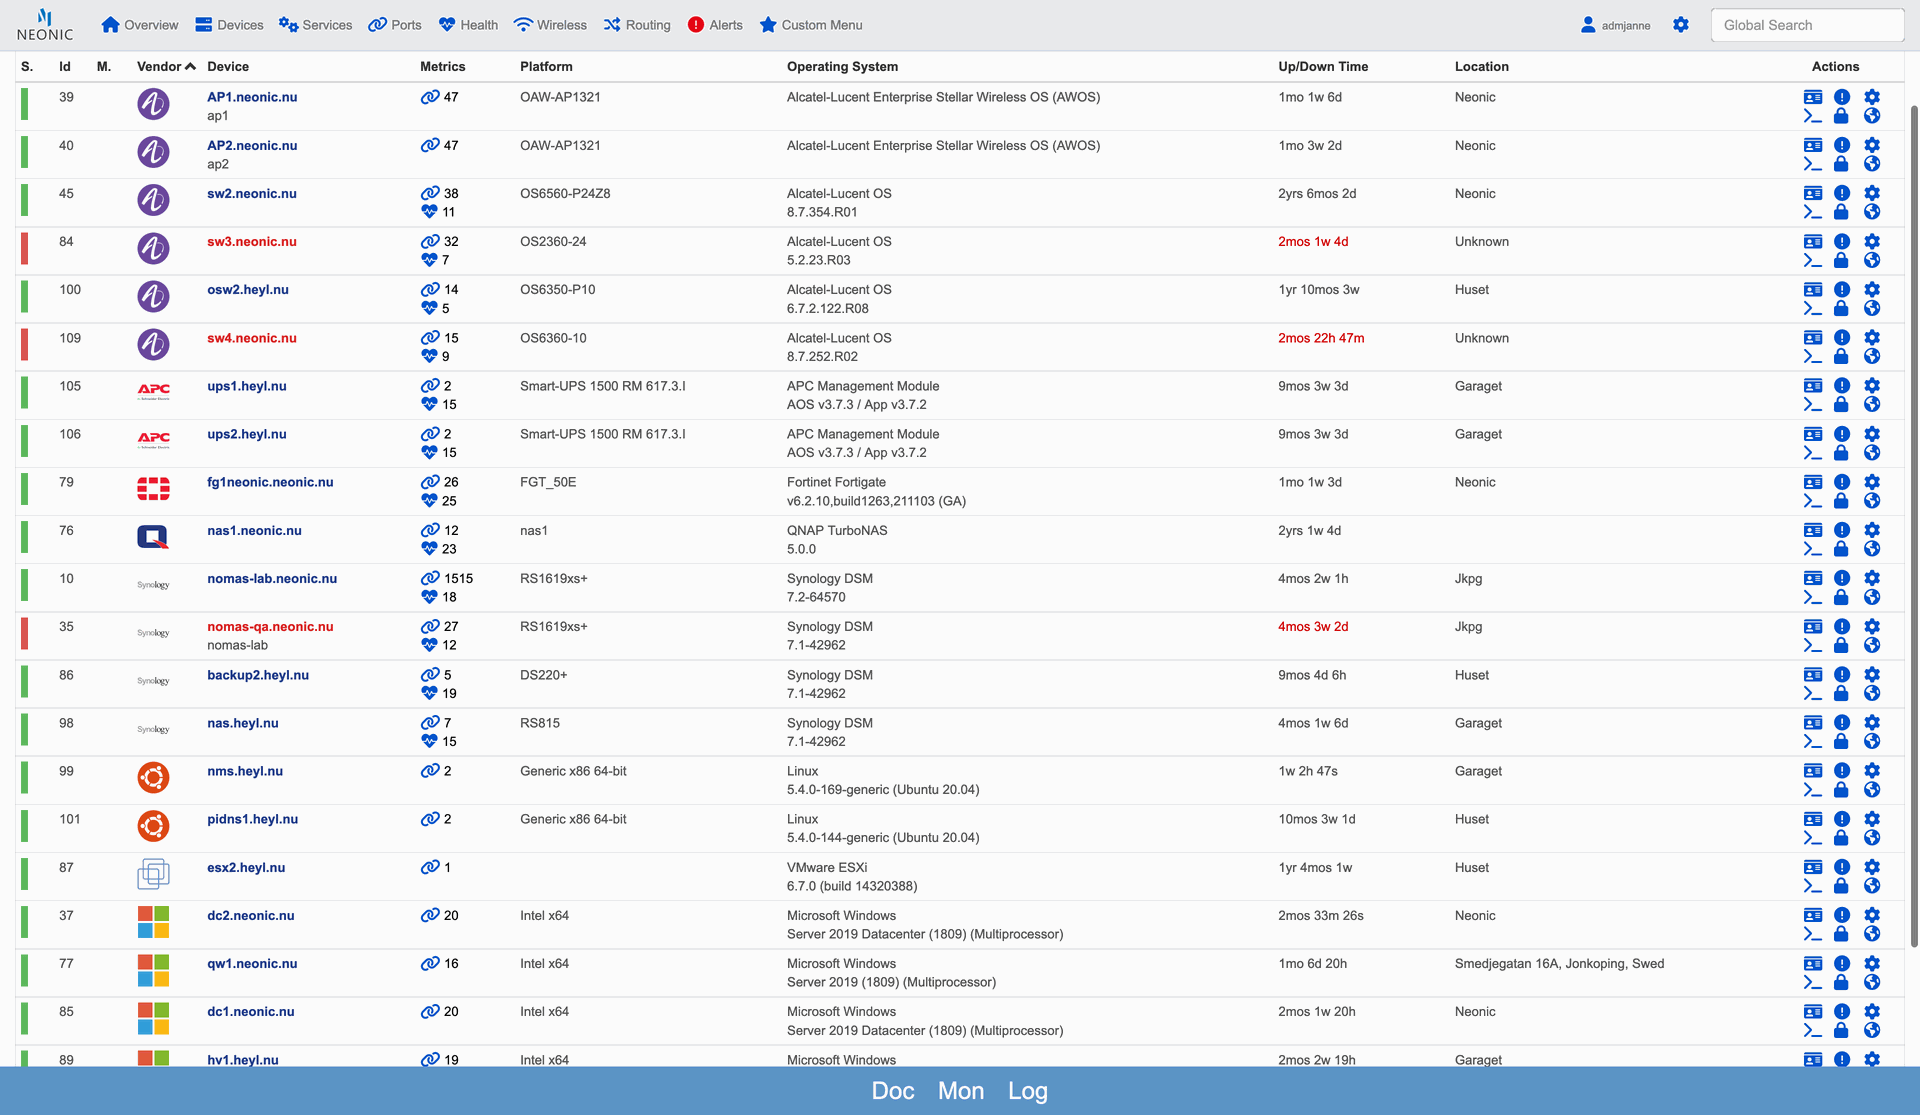
Task: Sort by the Up/Down Time column header
Action: pyautogui.click(x=1323, y=67)
